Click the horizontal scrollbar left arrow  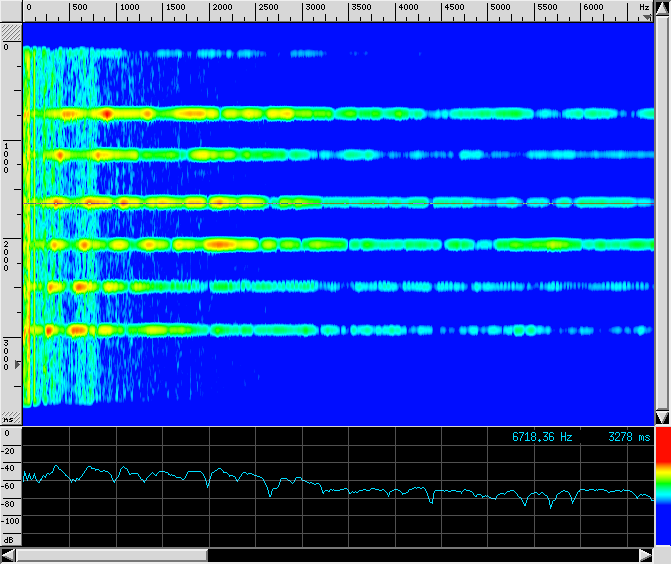click(x=10, y=555)
